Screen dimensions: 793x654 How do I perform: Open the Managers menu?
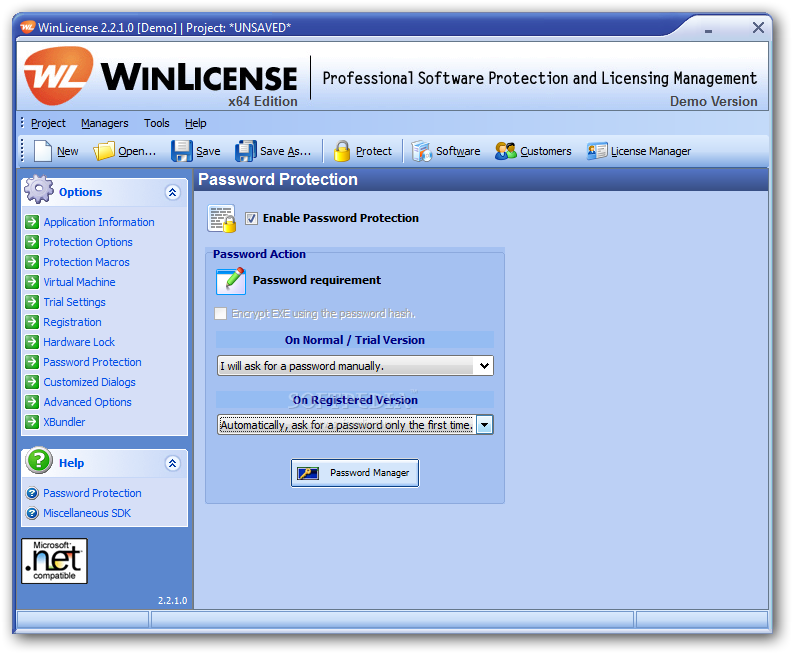tap(105, 123)
